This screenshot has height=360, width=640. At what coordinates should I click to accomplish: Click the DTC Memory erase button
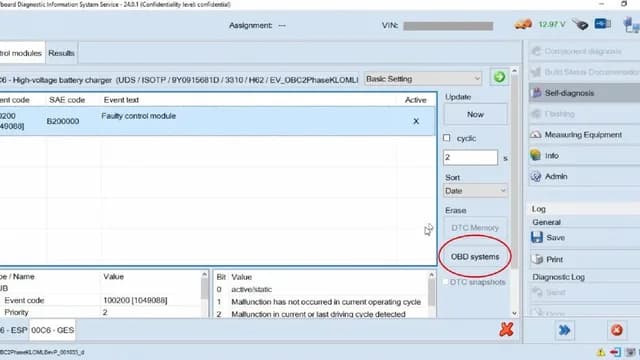coord(476,227)
